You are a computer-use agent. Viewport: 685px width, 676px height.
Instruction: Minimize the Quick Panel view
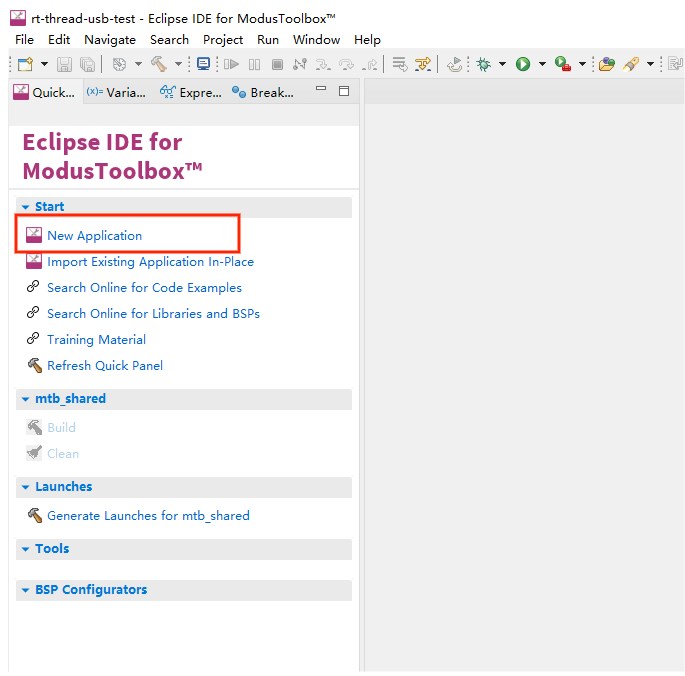[321, 89]
